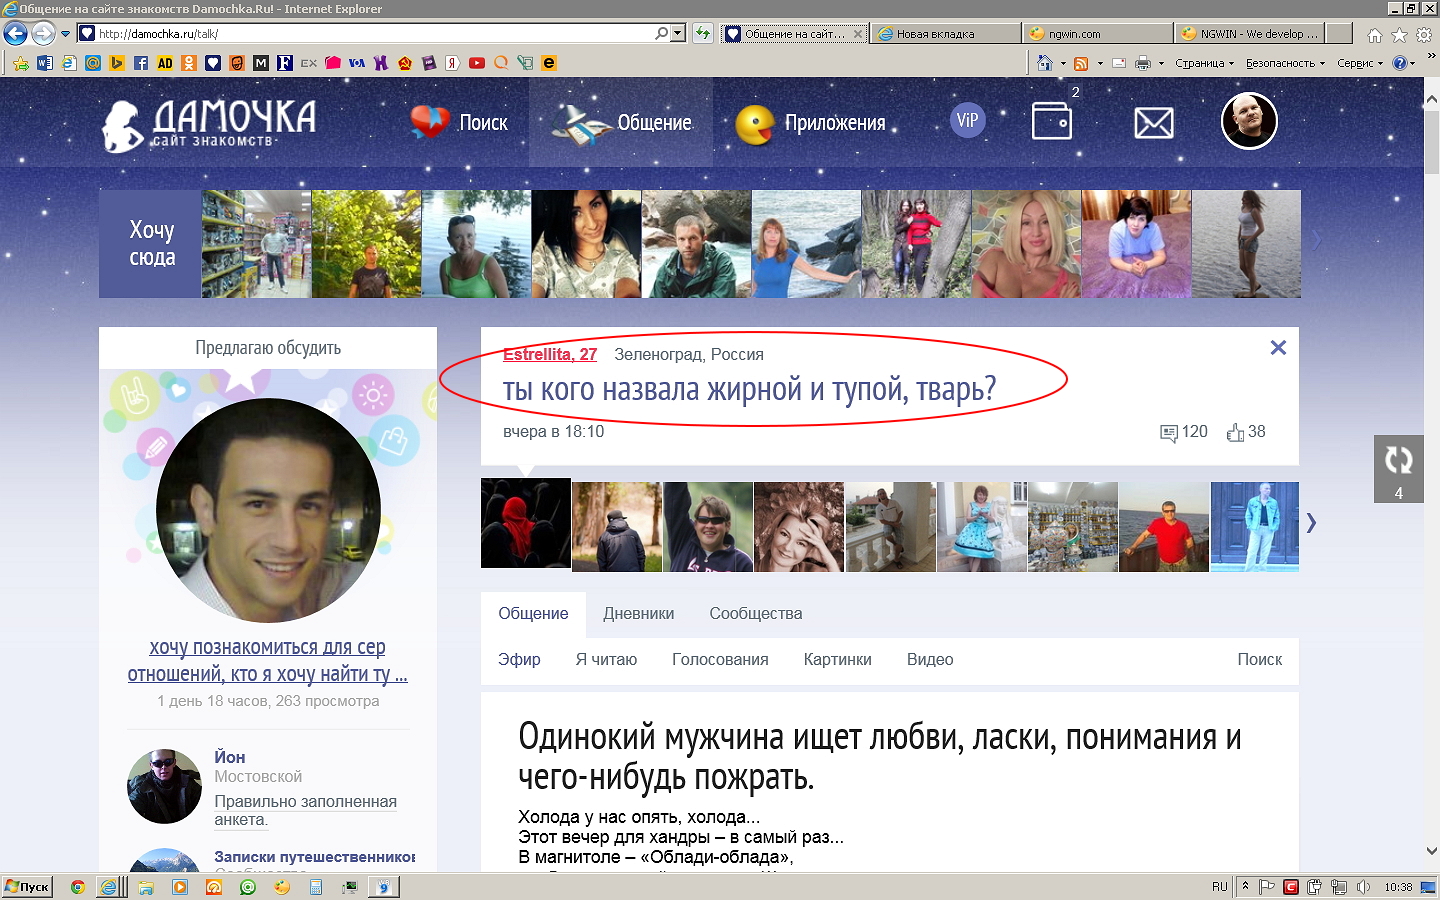Open the browser Home icon at top right
The image size is (1440, 900).
(1375, 35)
